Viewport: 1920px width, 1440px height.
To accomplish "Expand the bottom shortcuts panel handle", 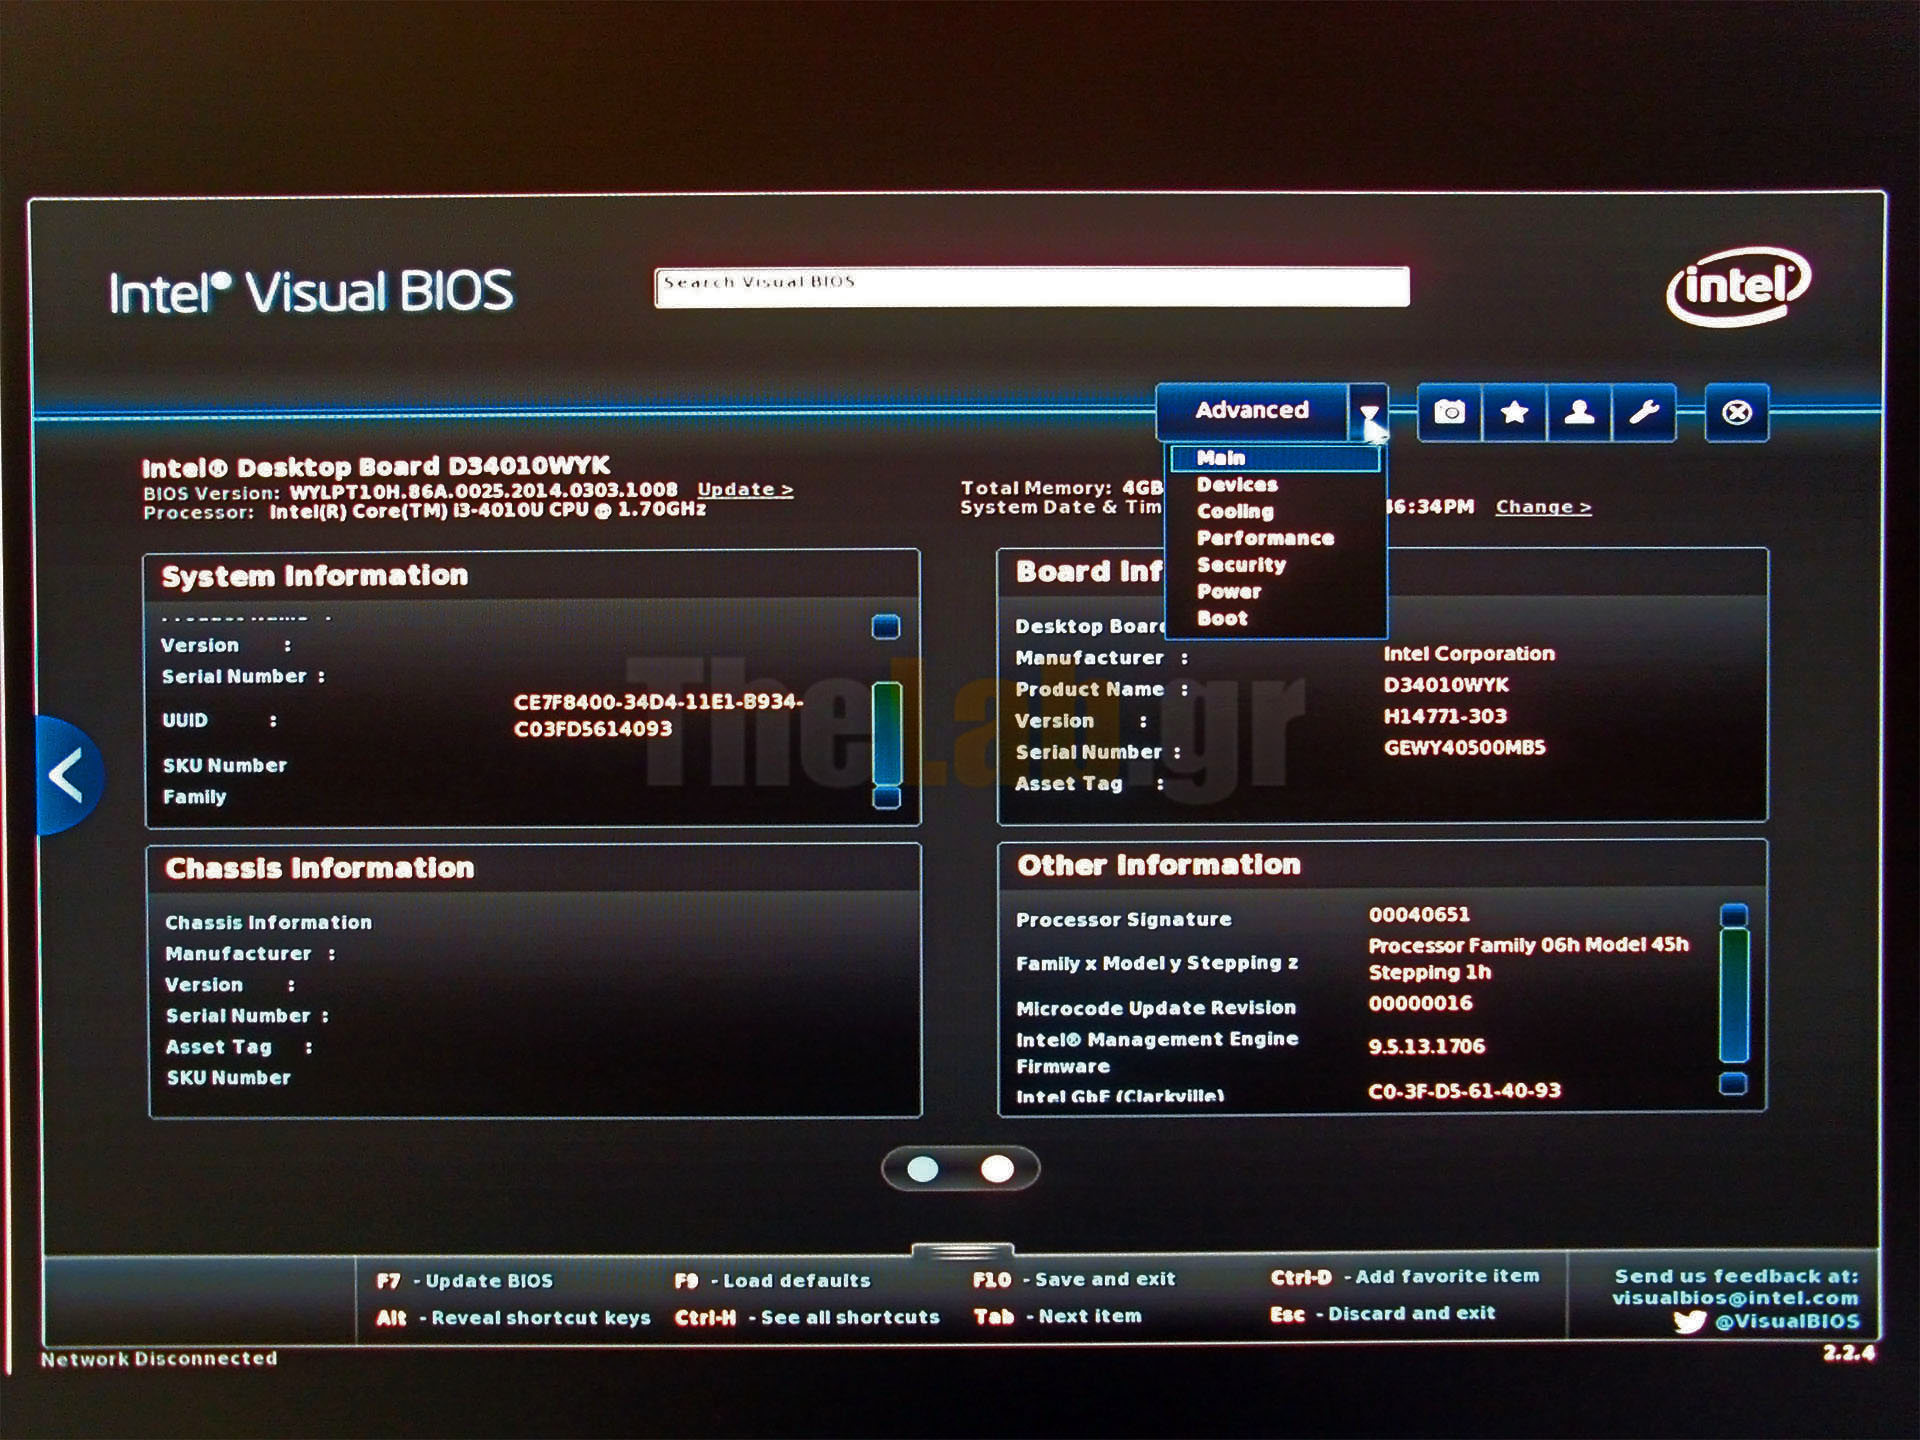I will click(962, 1251).
